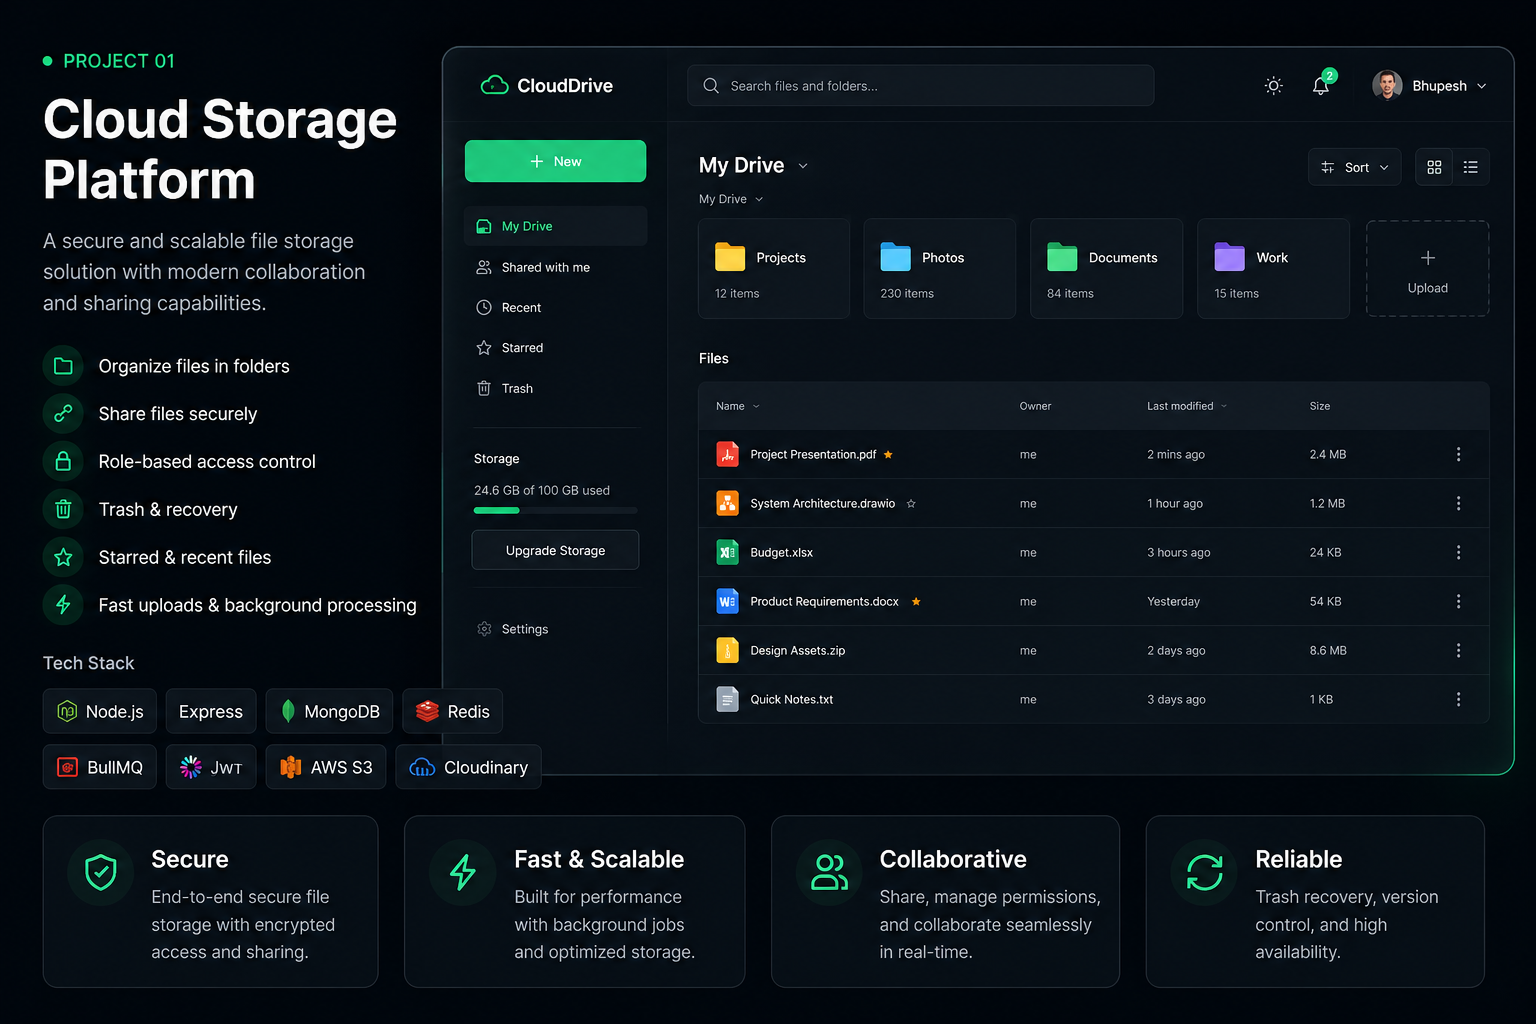
Task: Open more options for Quick Notes.txt
Action: (1458, 699)
